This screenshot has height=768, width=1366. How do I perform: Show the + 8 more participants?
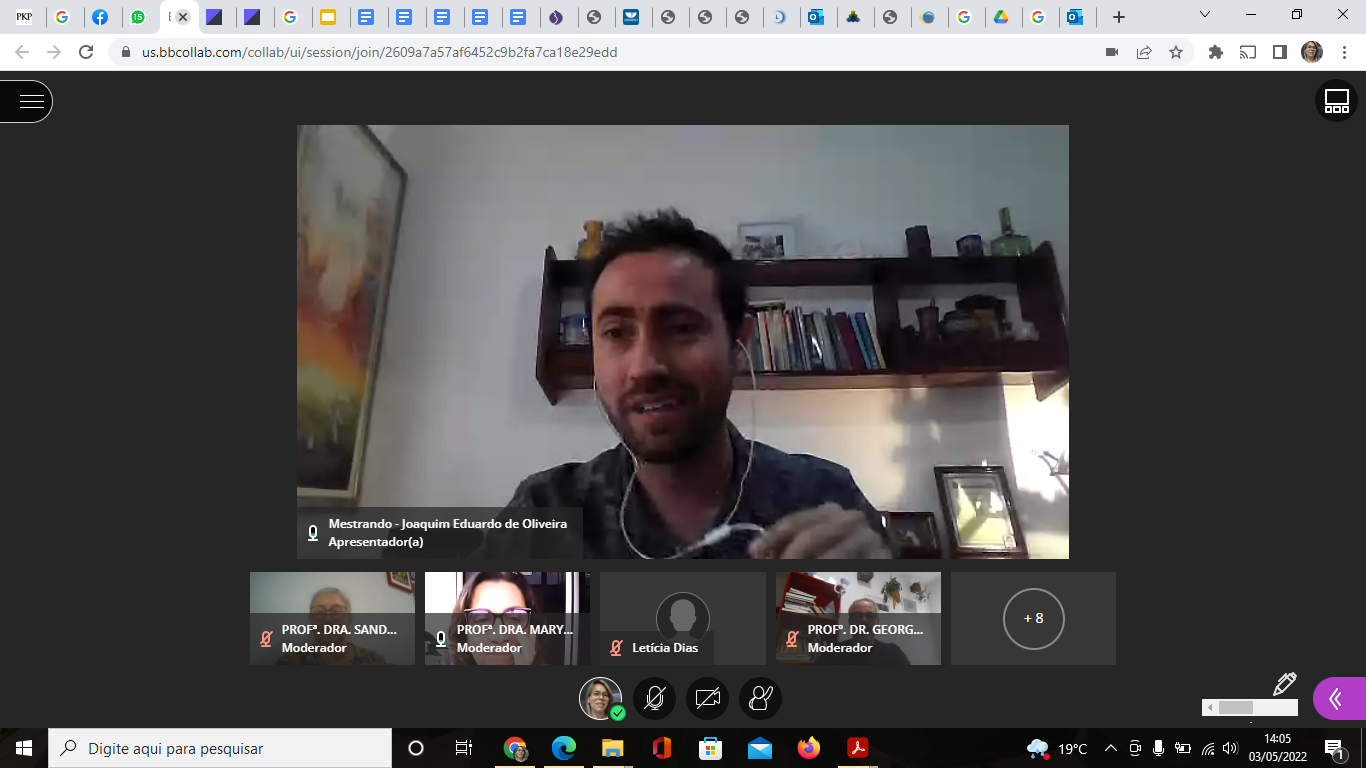pos(1033,618)
